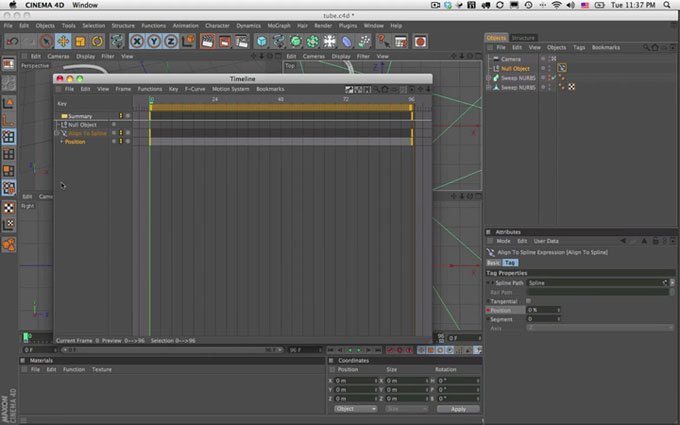Click the Autokeying red button
Image resolution: width=680 pixels, height=425 pixels.
tap(399, 350)
